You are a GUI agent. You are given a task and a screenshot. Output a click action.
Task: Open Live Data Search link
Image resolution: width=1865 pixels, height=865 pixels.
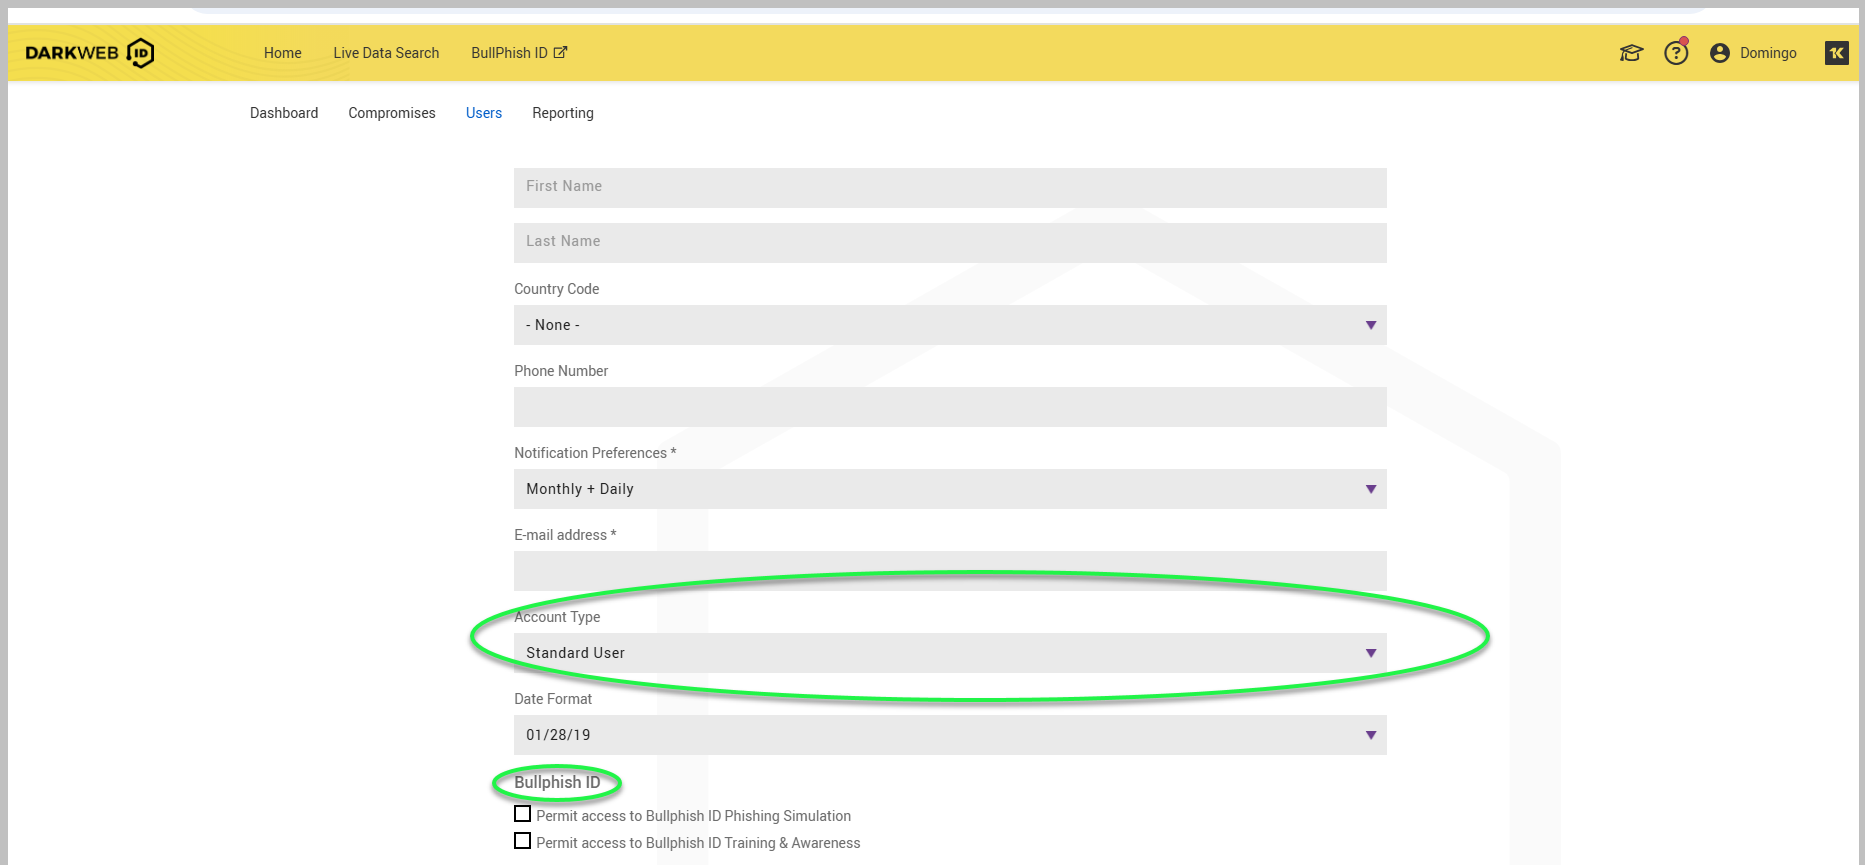tap(386, 53)
